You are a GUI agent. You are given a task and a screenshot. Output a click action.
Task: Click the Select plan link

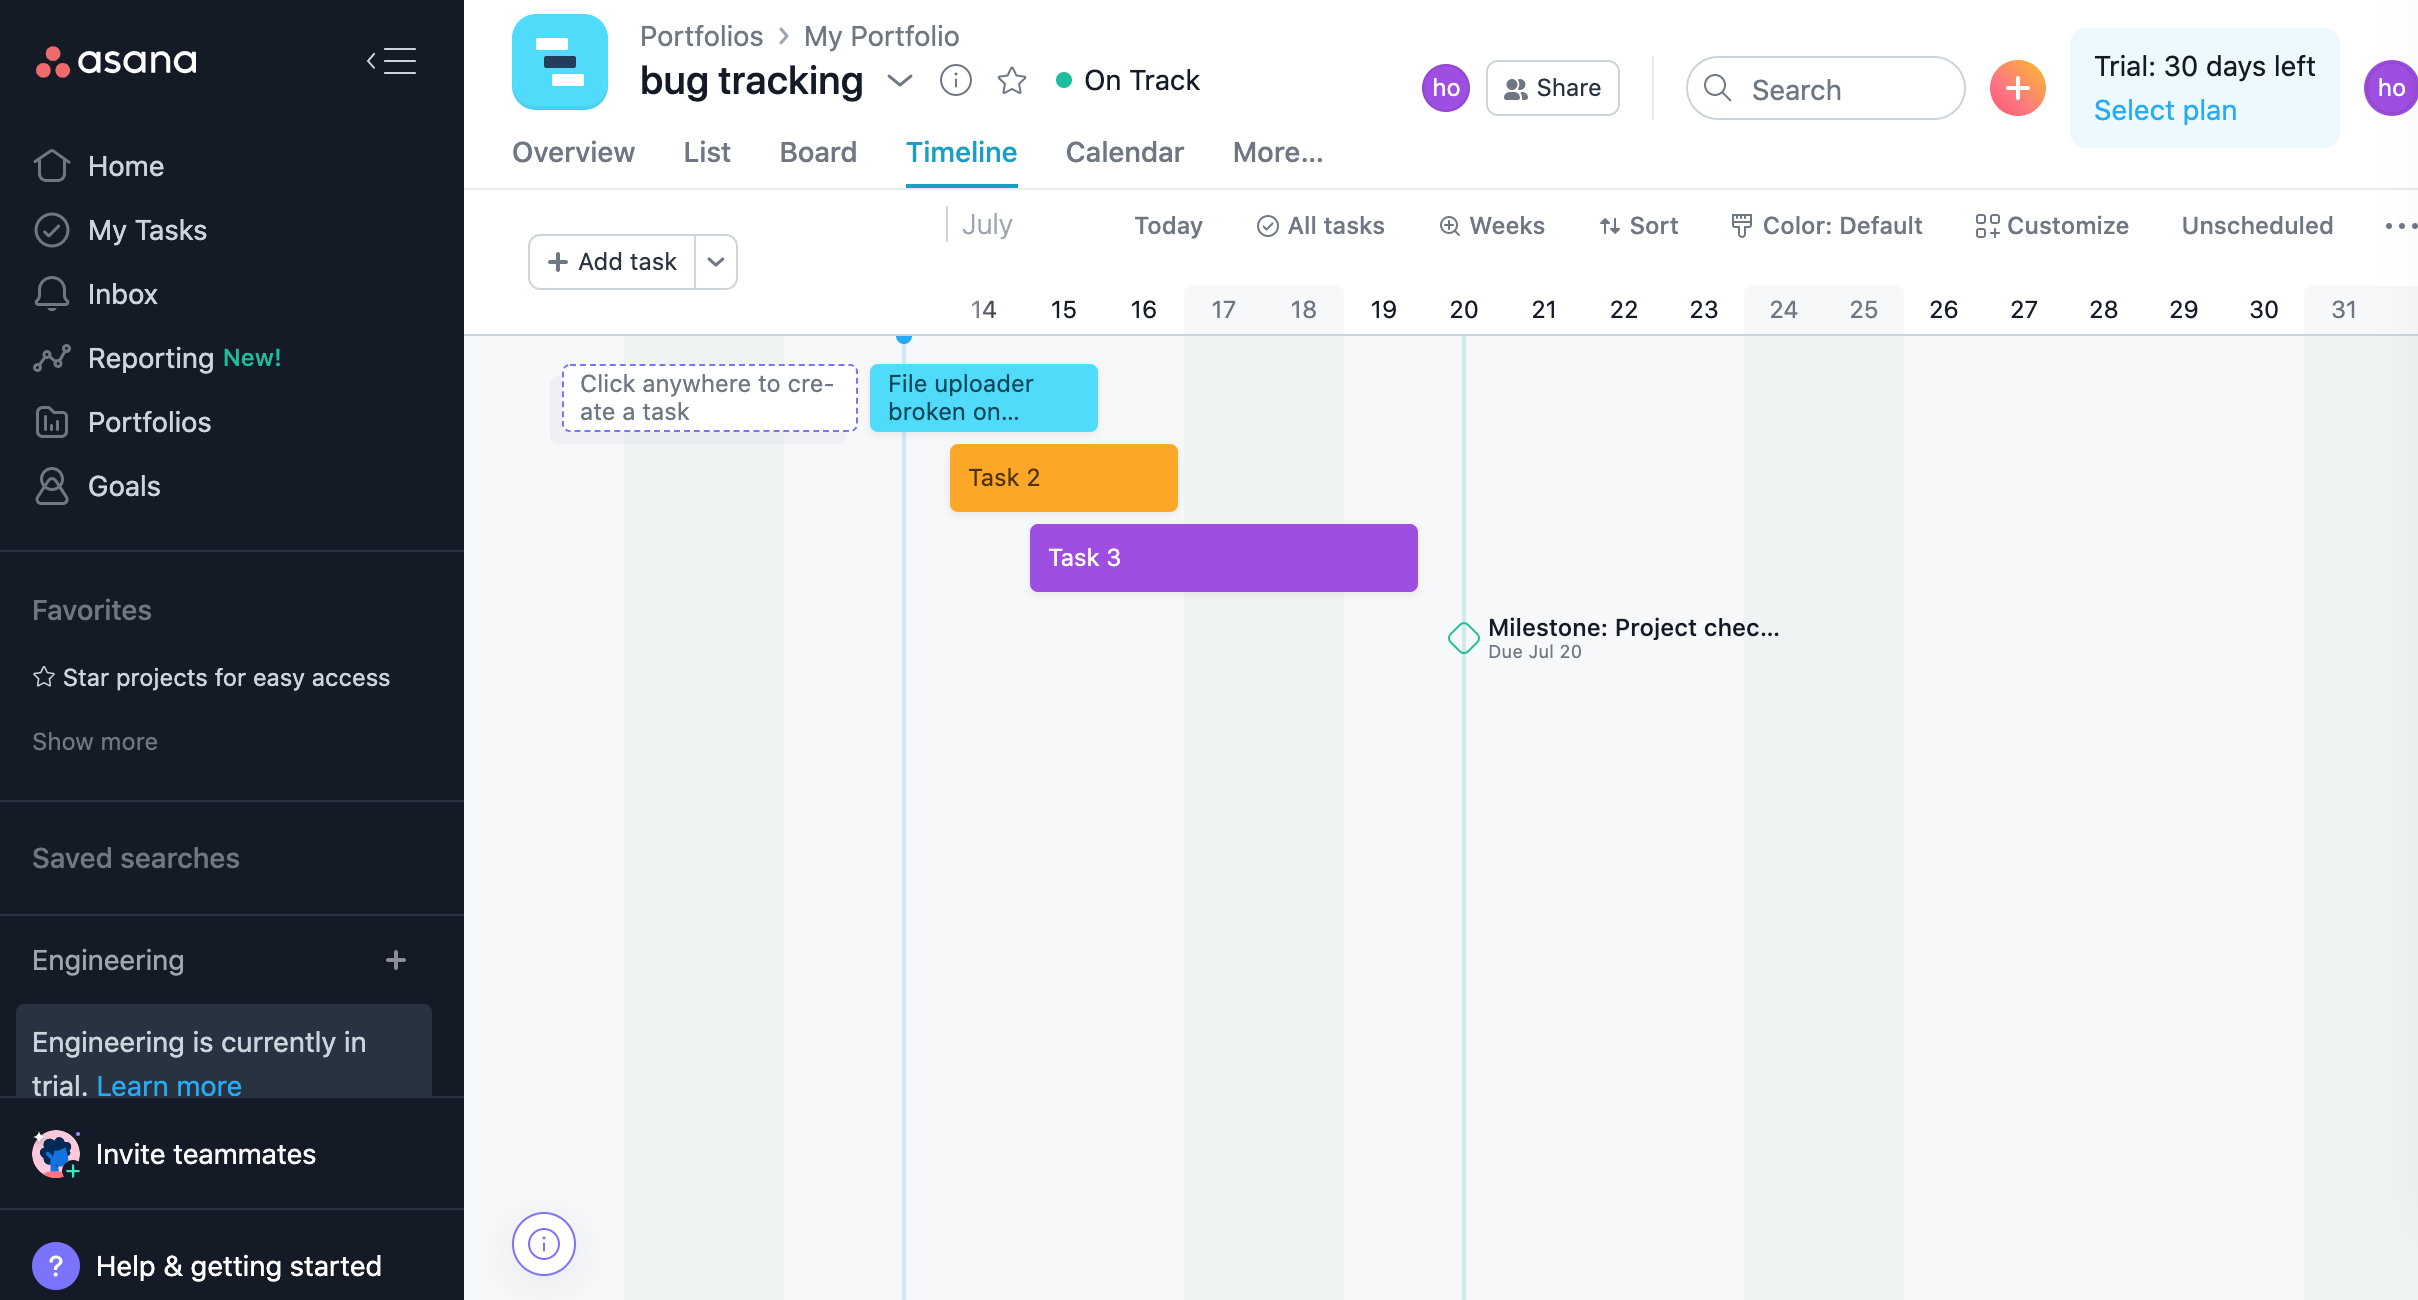click(2165, 110)
